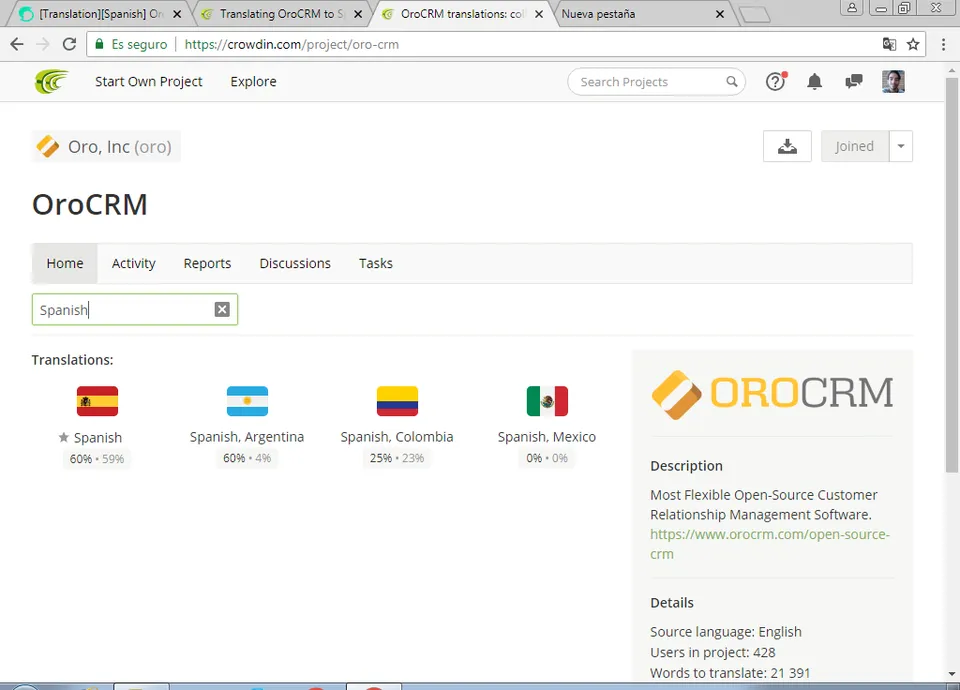Viewport: 960px width, 690px height.
Task: Click the search magnifier icon
Action: coord(732,81)
